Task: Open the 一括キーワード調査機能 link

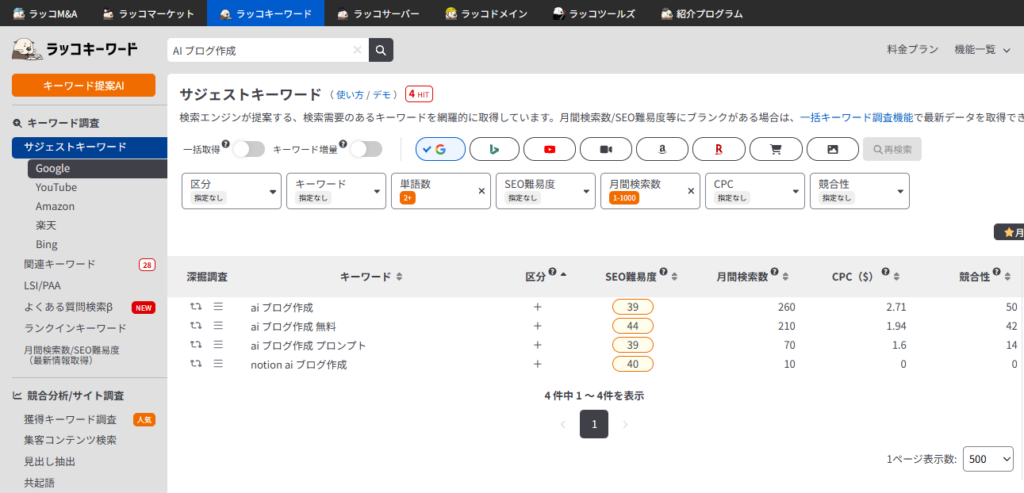Action: pos(856,117)
